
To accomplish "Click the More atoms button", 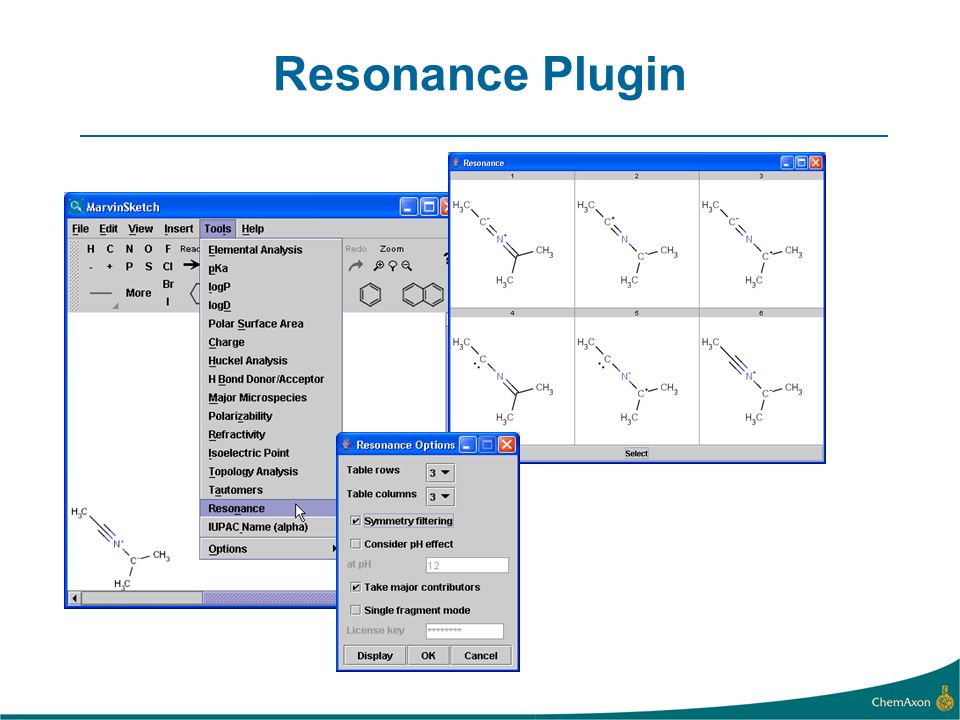I will pos(138,293).
